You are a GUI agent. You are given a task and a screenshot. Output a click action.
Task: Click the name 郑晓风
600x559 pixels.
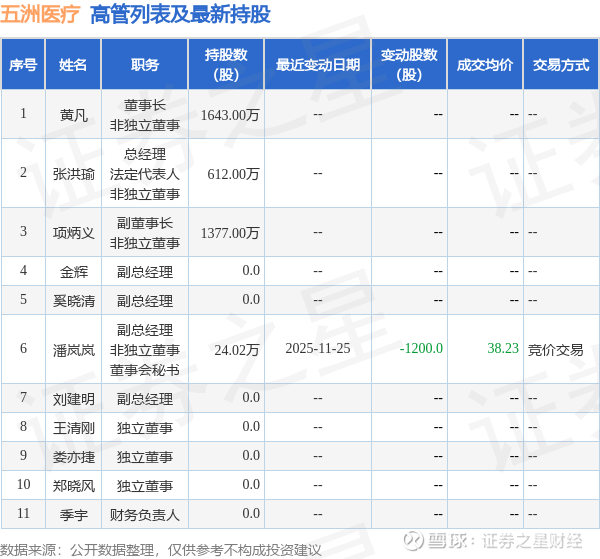[73, 486]
